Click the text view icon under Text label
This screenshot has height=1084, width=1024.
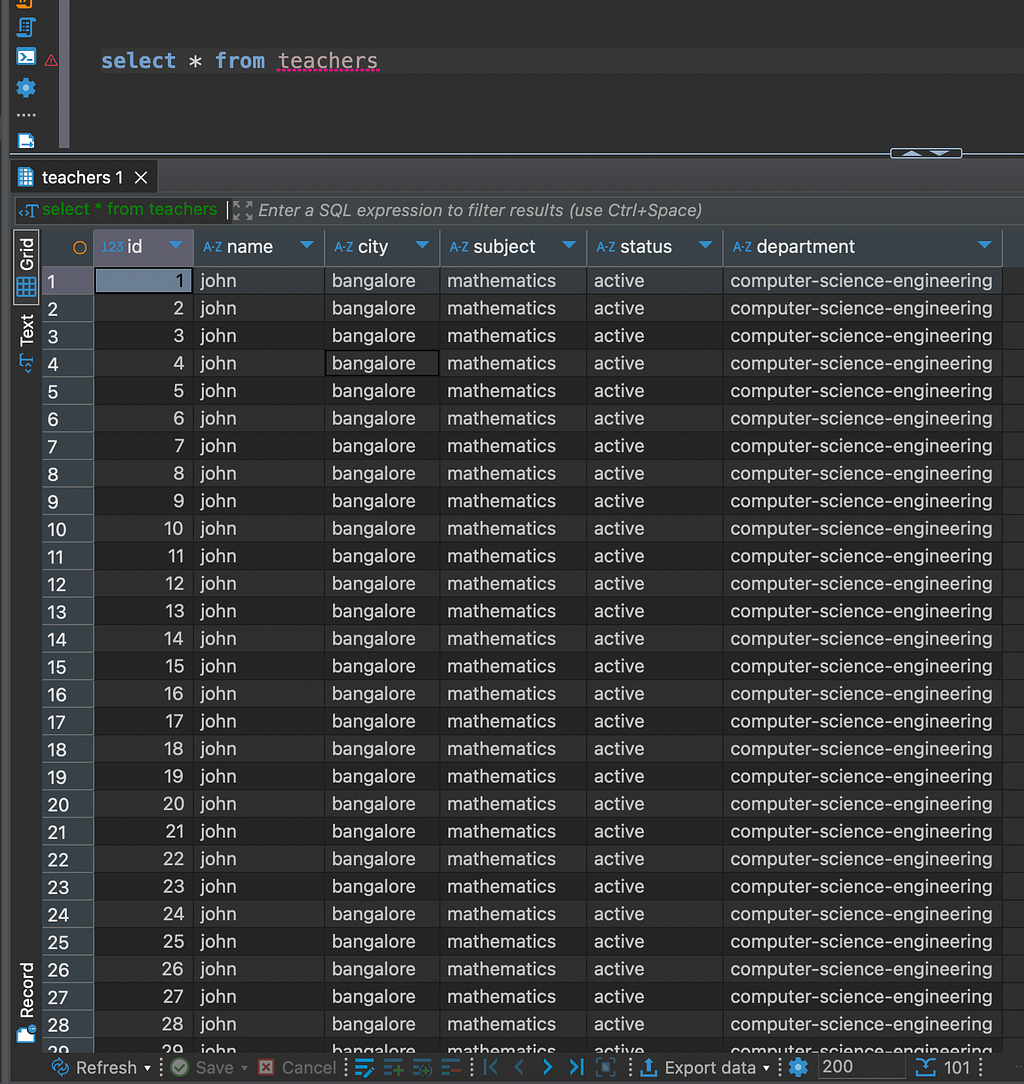(x=26, y=362)
